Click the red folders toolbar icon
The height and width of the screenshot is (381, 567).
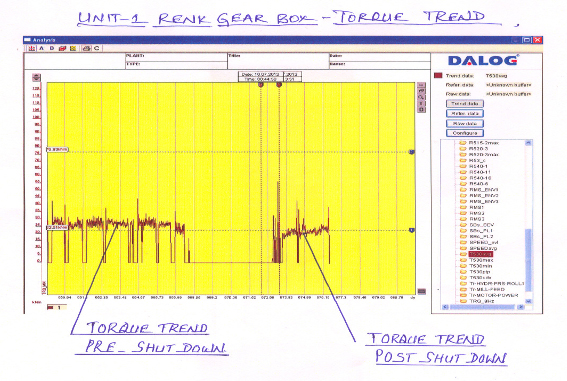(x=63, y=48)
